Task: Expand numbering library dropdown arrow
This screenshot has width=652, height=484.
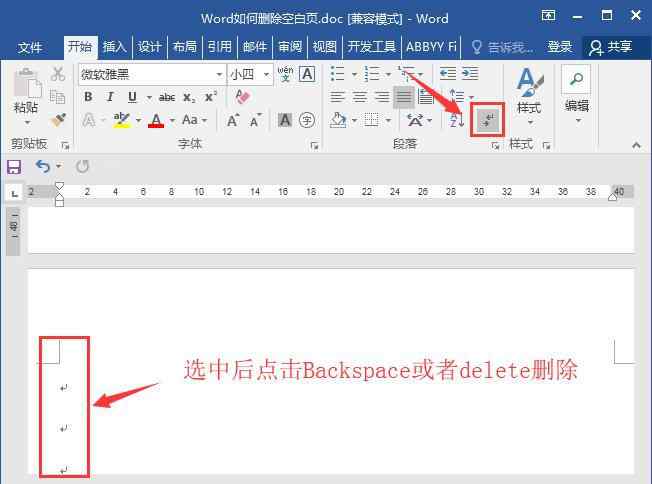Action: pyautogui.click(x=388, y=75)
